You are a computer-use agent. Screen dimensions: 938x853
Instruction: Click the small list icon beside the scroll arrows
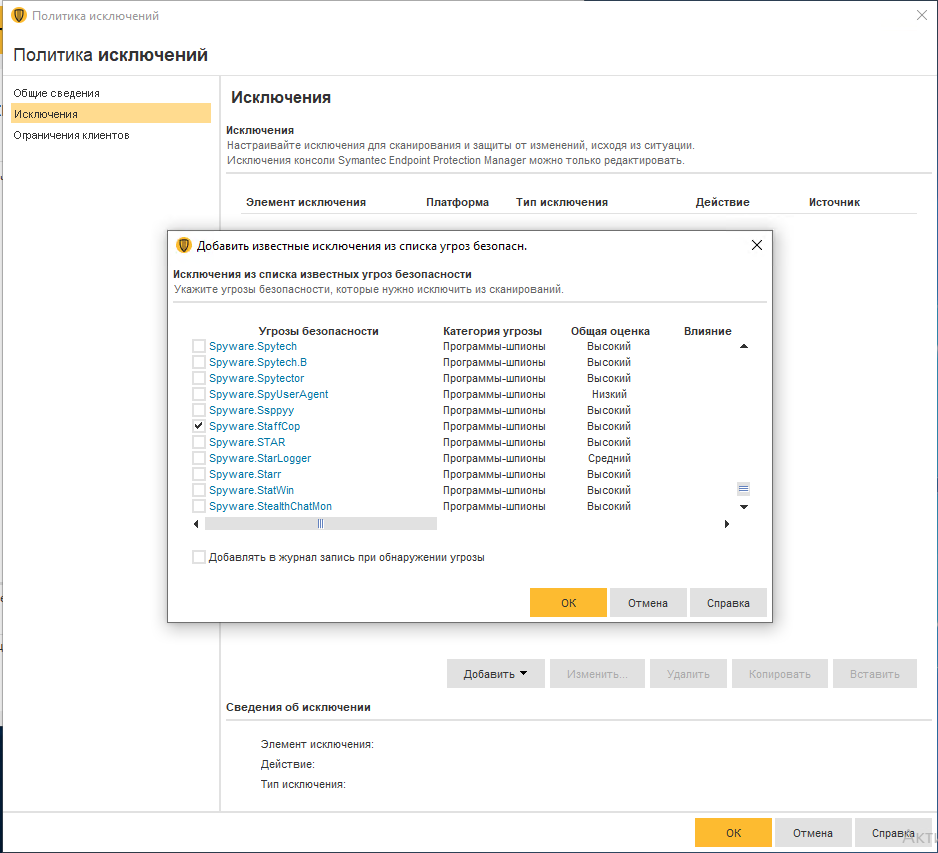(x=743, y=488)
